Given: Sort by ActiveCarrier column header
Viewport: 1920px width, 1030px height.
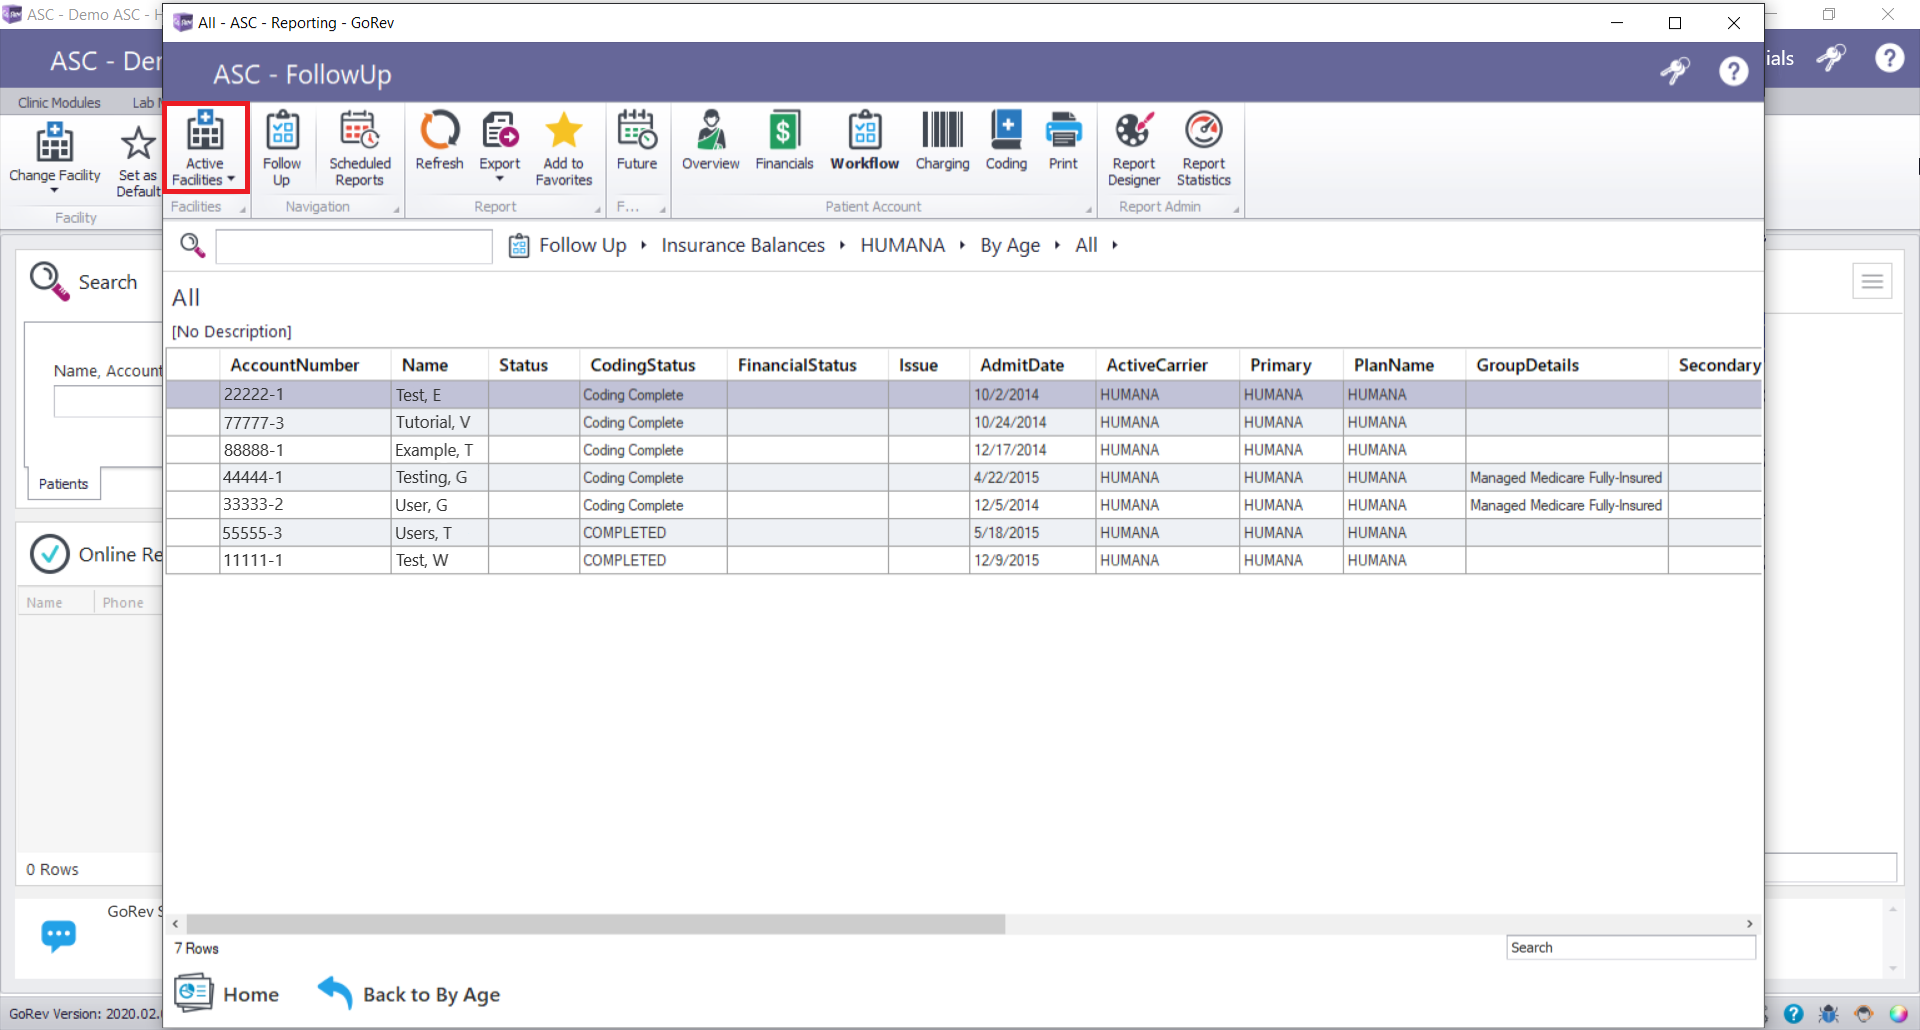Looking at the screenshot, I should [1167, 365].
